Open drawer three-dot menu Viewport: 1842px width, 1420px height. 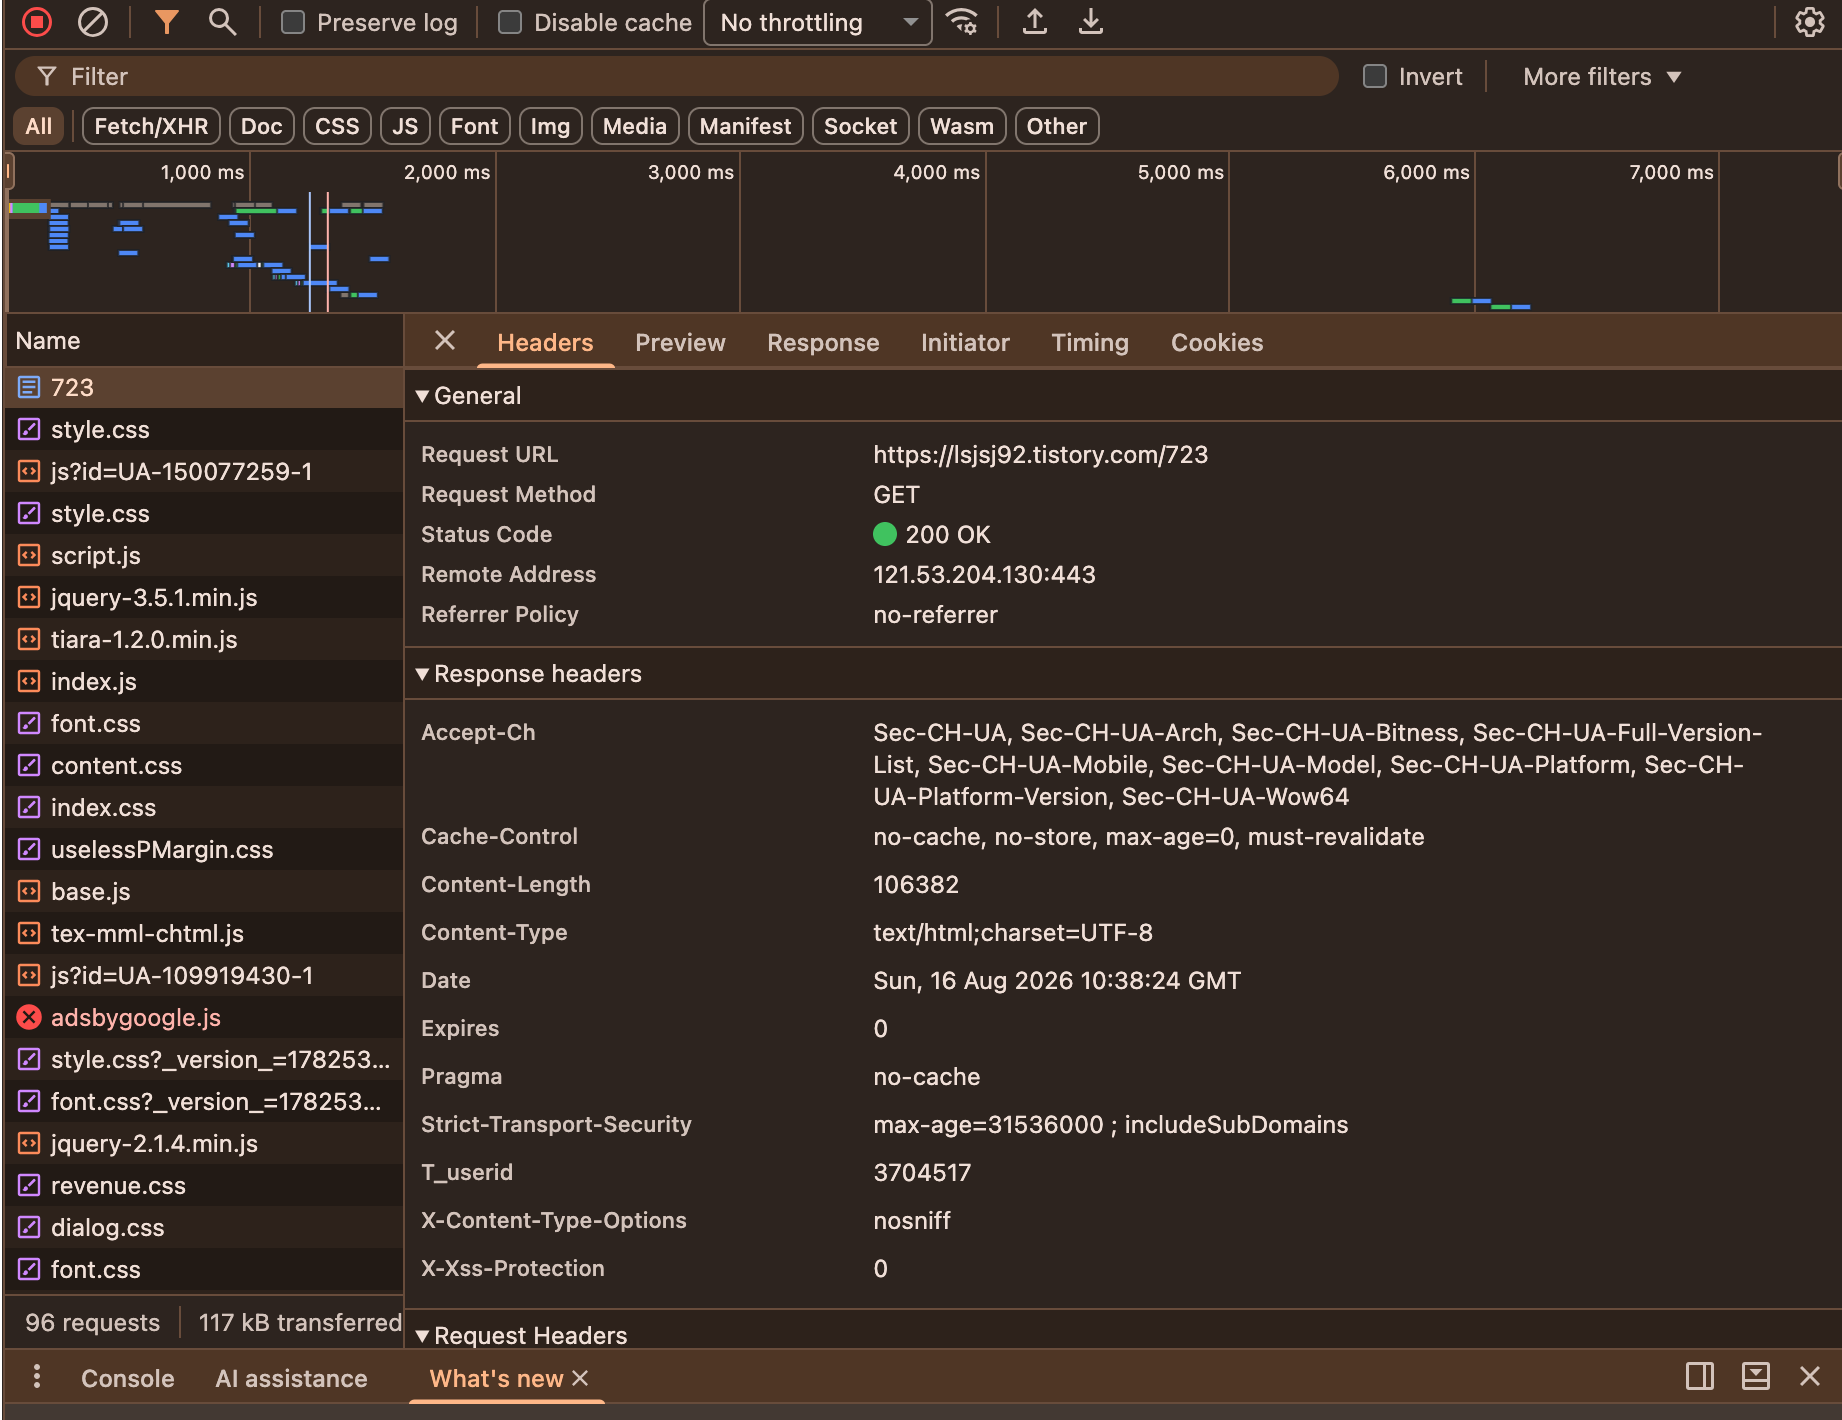point(37,1377)
